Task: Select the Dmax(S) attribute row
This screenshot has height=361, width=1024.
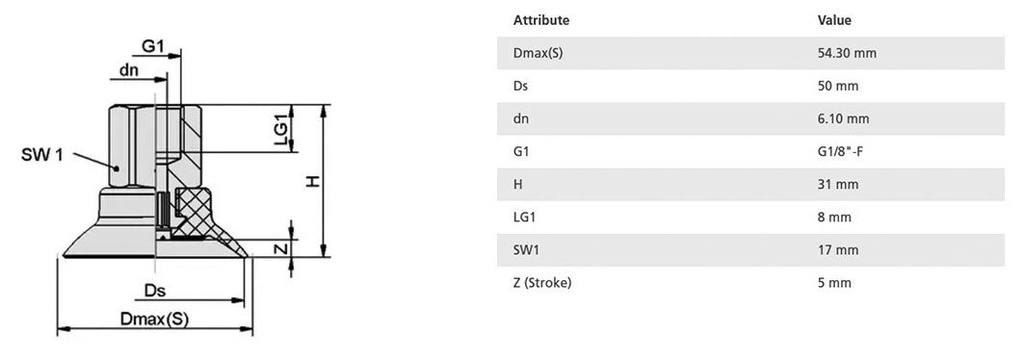Action: pos(750,54)
